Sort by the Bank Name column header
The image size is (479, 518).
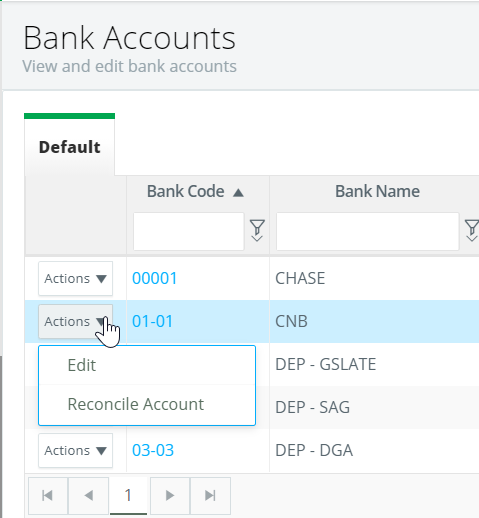point(377,191)
